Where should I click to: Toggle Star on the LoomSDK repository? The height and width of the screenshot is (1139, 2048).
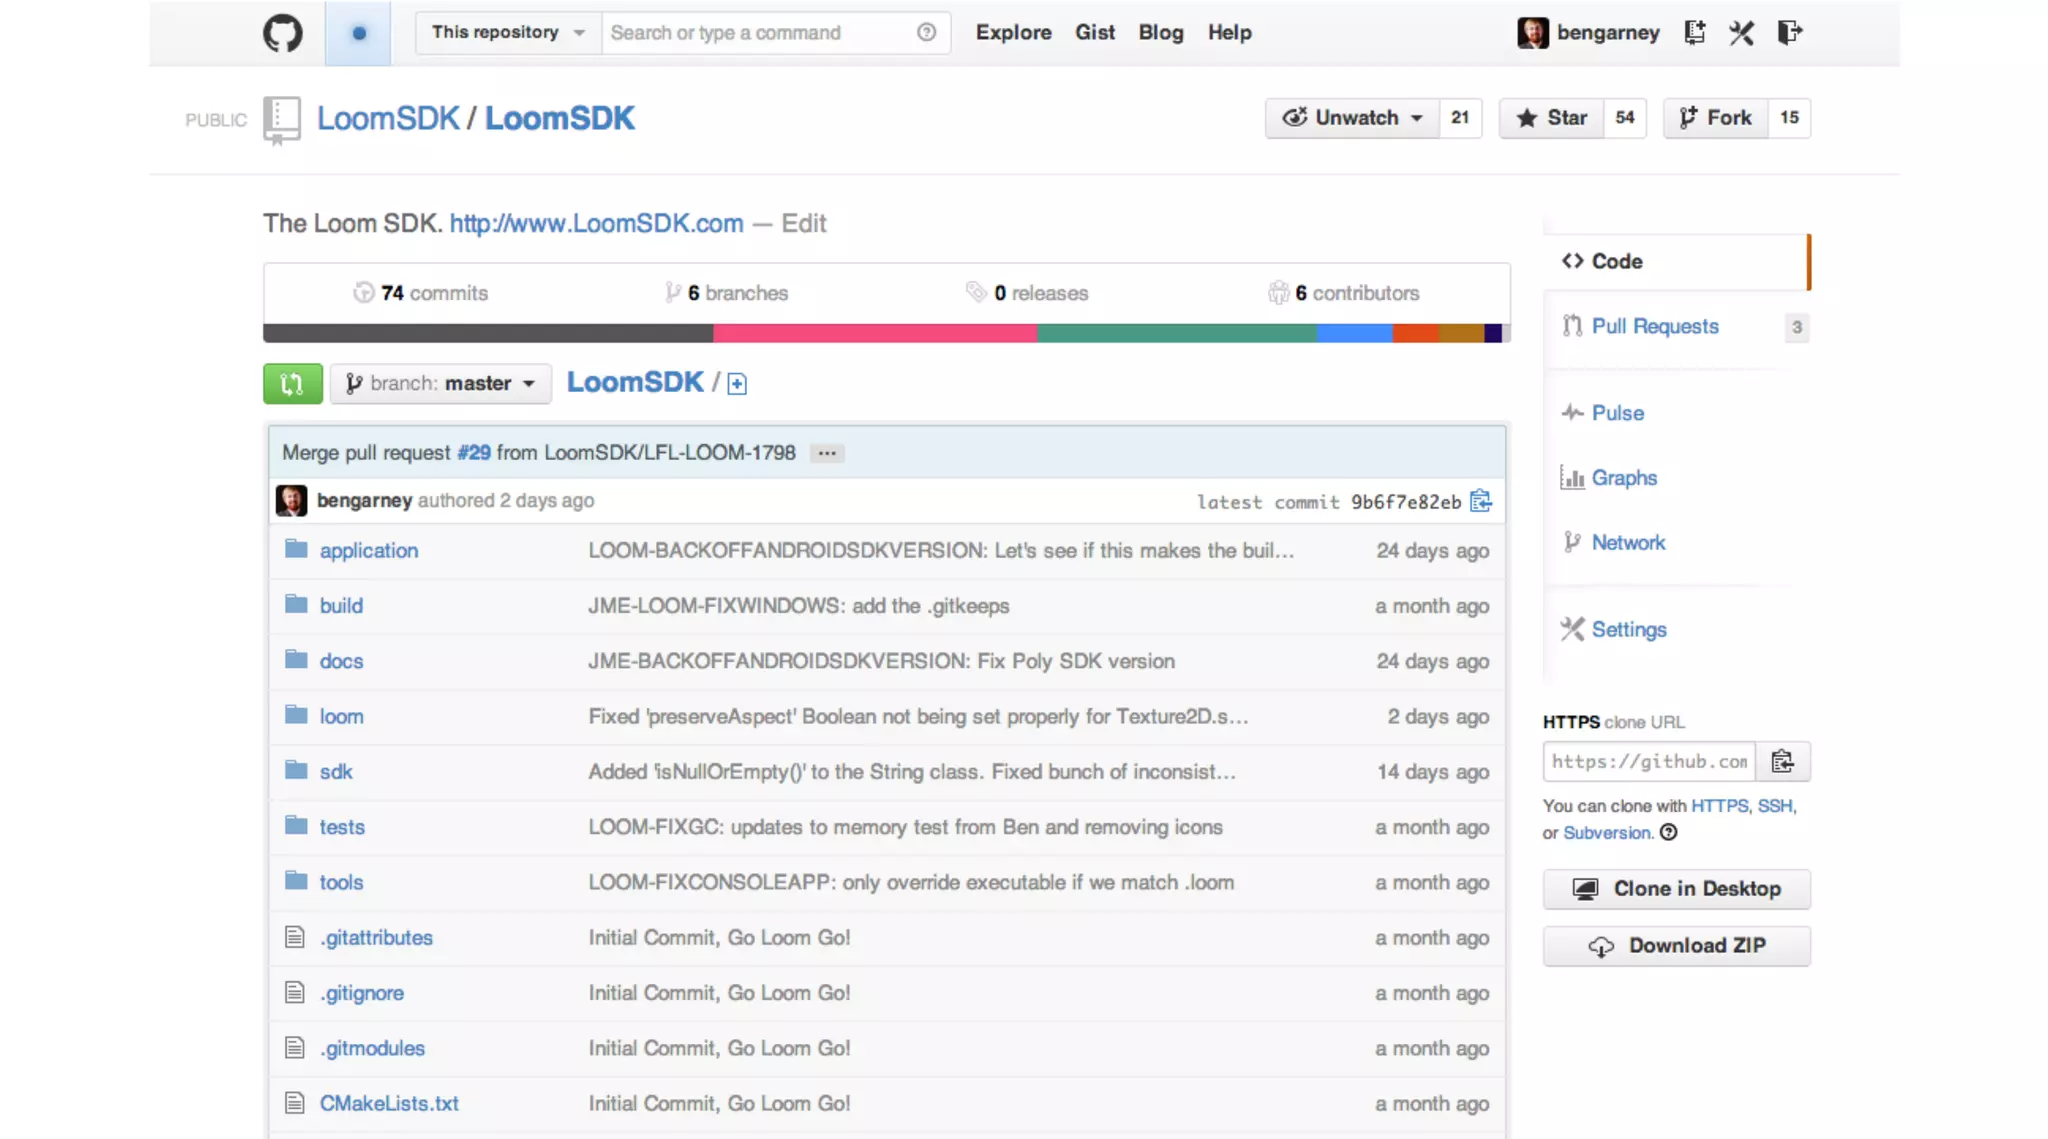1551,118
